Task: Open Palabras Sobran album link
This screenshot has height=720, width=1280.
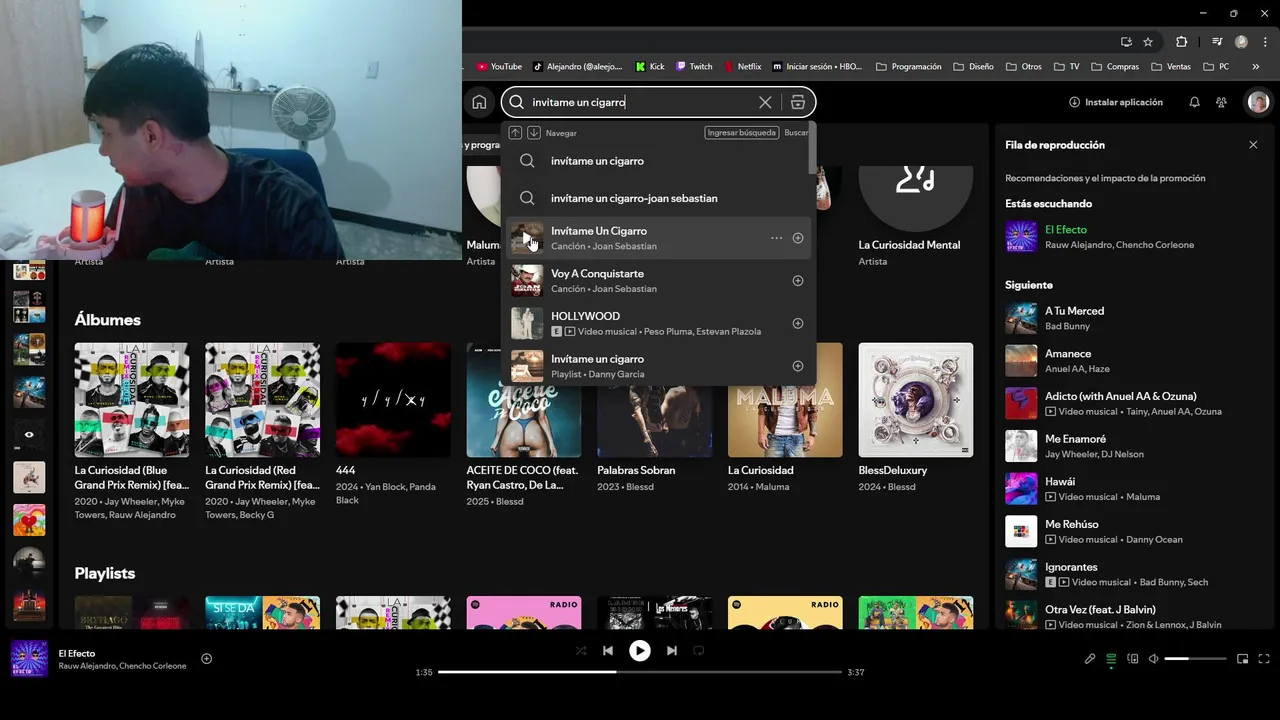Action: tap(636, 470)
